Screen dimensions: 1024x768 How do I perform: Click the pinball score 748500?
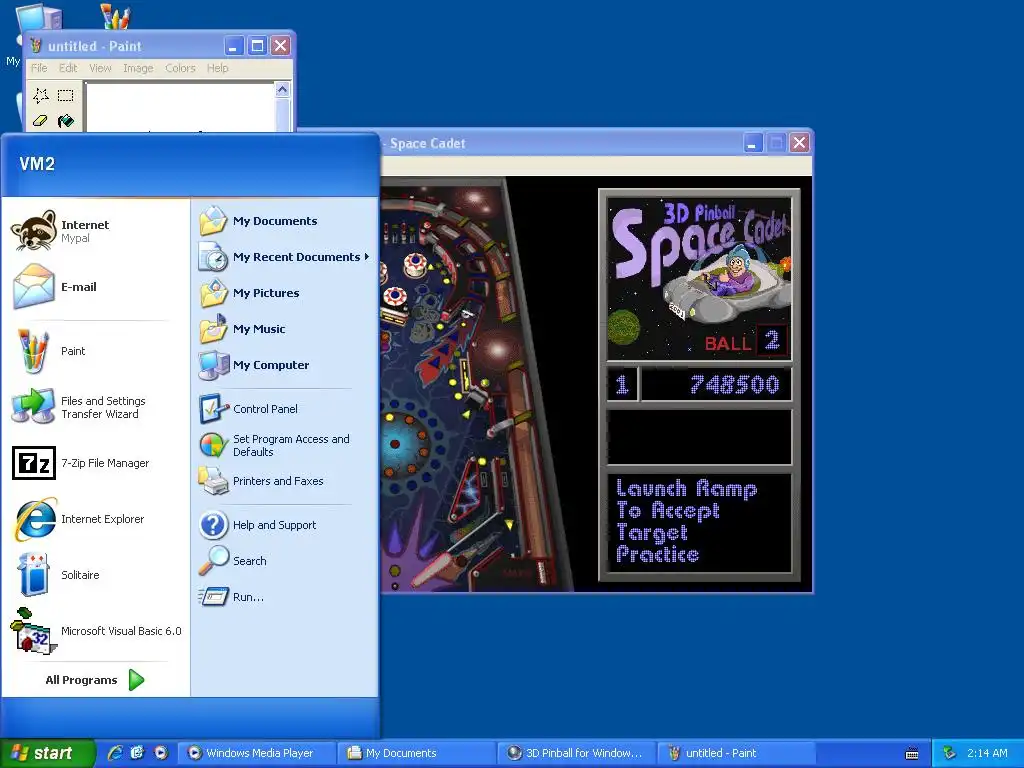click(735, 385)
